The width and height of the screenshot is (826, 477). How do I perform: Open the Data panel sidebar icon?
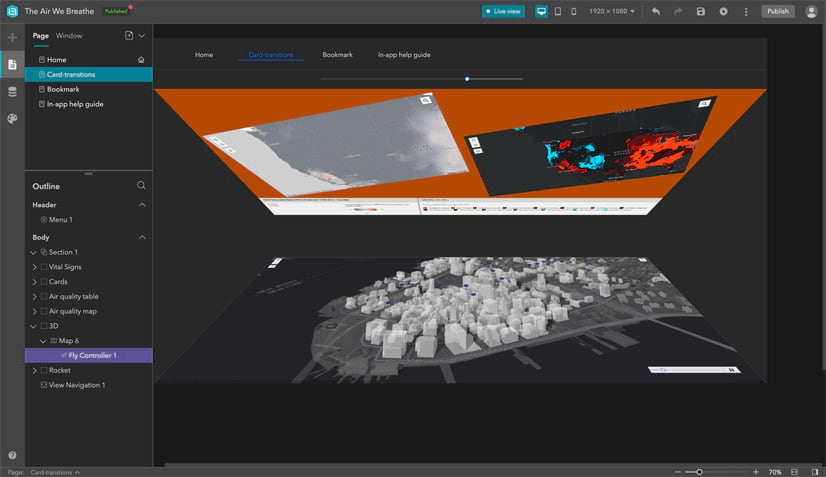(x=12, y=92)
